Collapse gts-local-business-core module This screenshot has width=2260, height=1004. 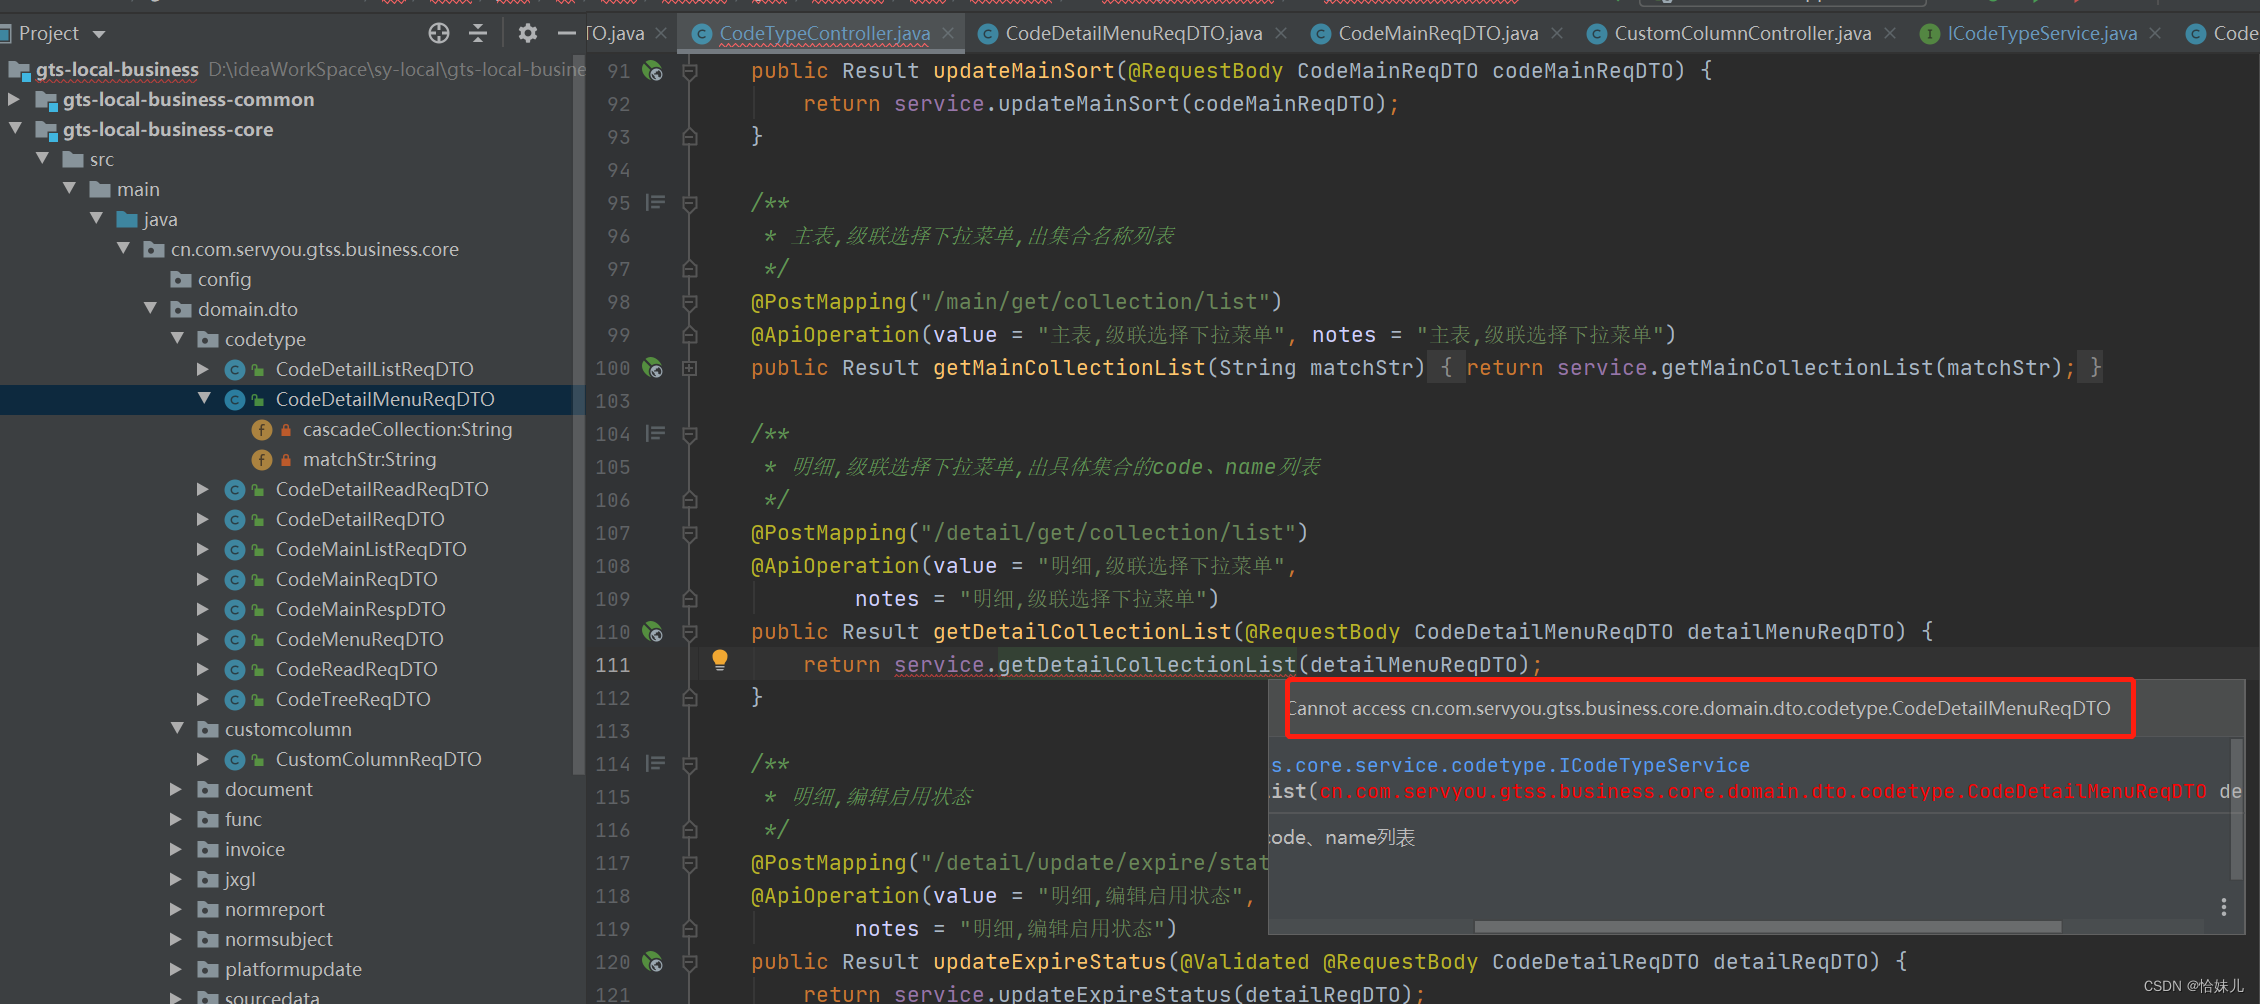(14, 129)
